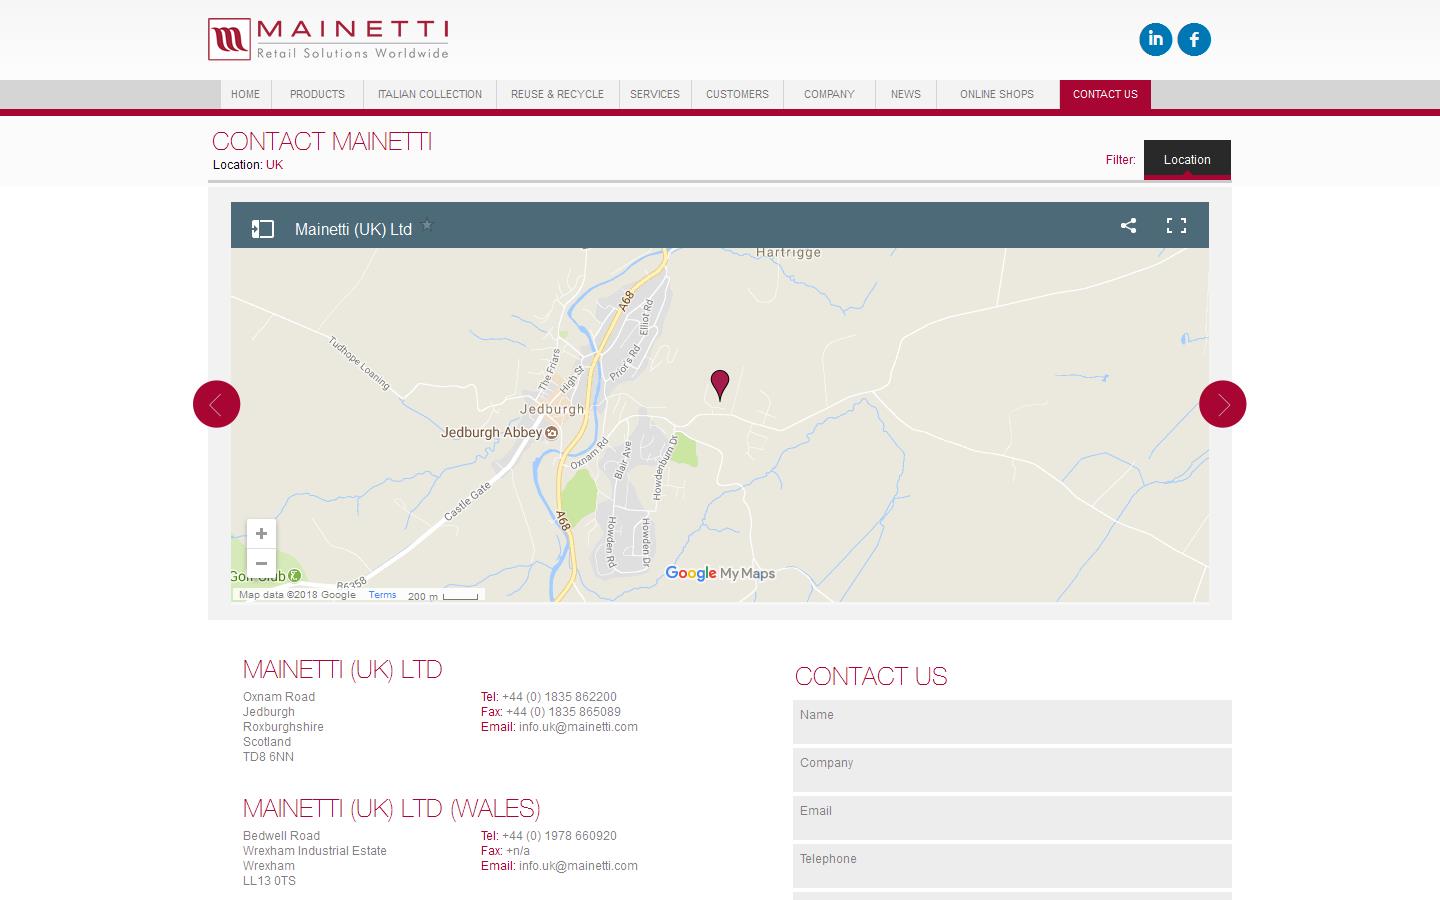Click the Telephone input field
The height and width of the screenshot is (900, 1440).
coord(1012,866)
